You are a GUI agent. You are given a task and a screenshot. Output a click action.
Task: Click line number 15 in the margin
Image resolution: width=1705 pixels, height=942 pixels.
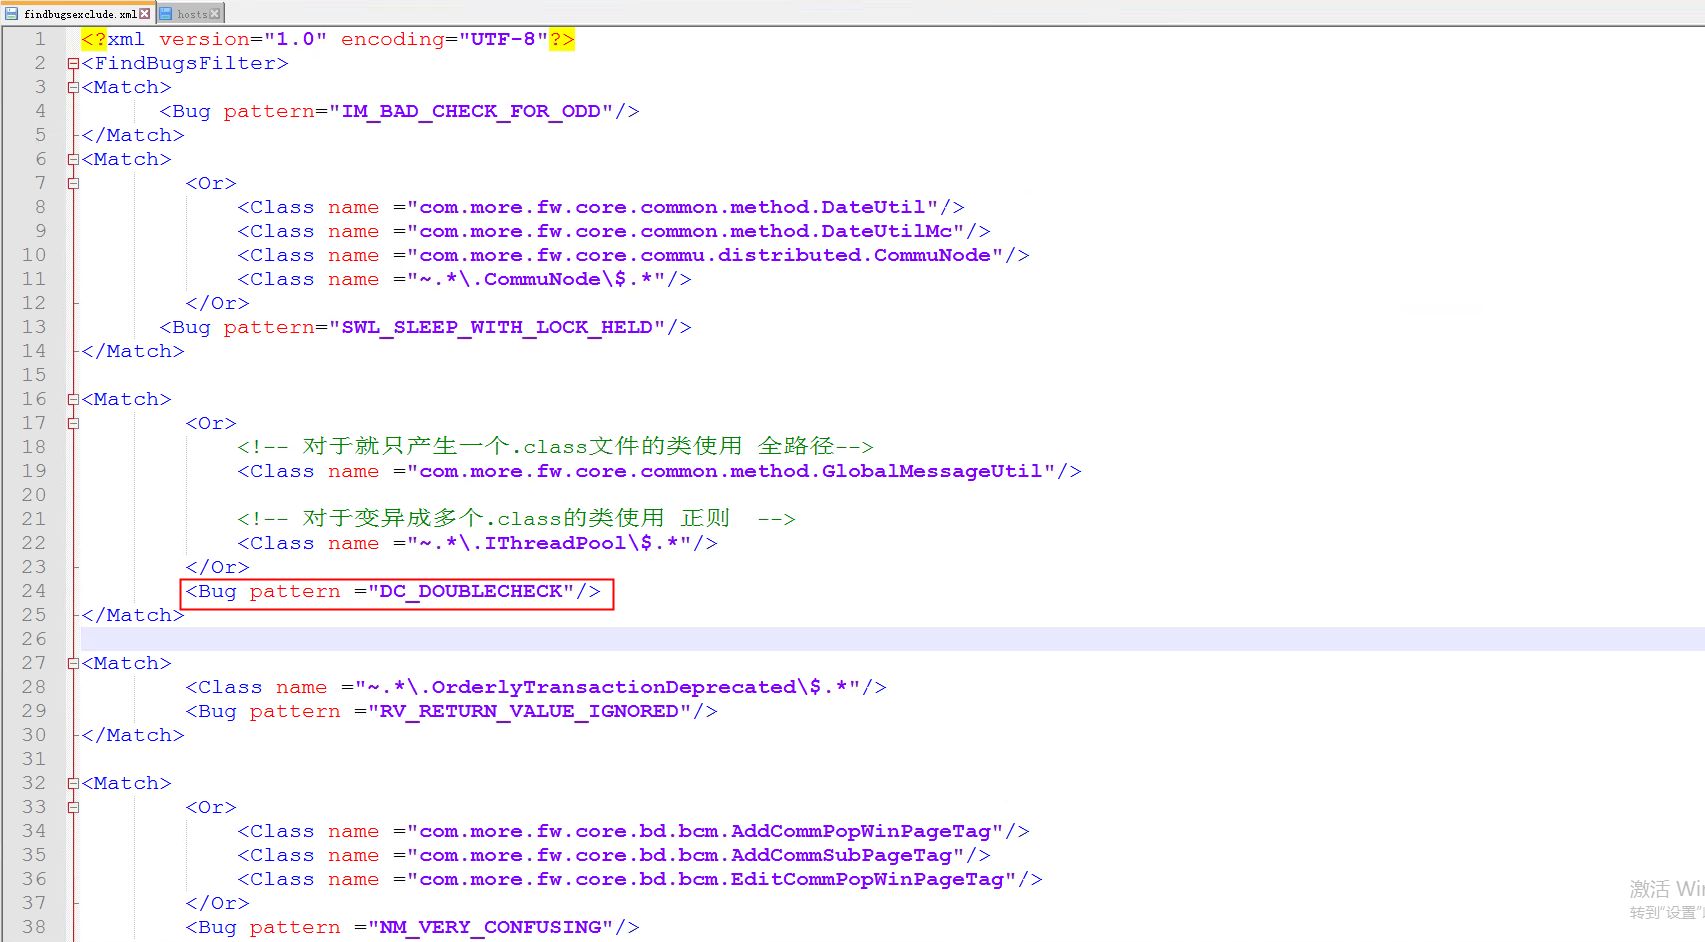(x=34, y=375)
